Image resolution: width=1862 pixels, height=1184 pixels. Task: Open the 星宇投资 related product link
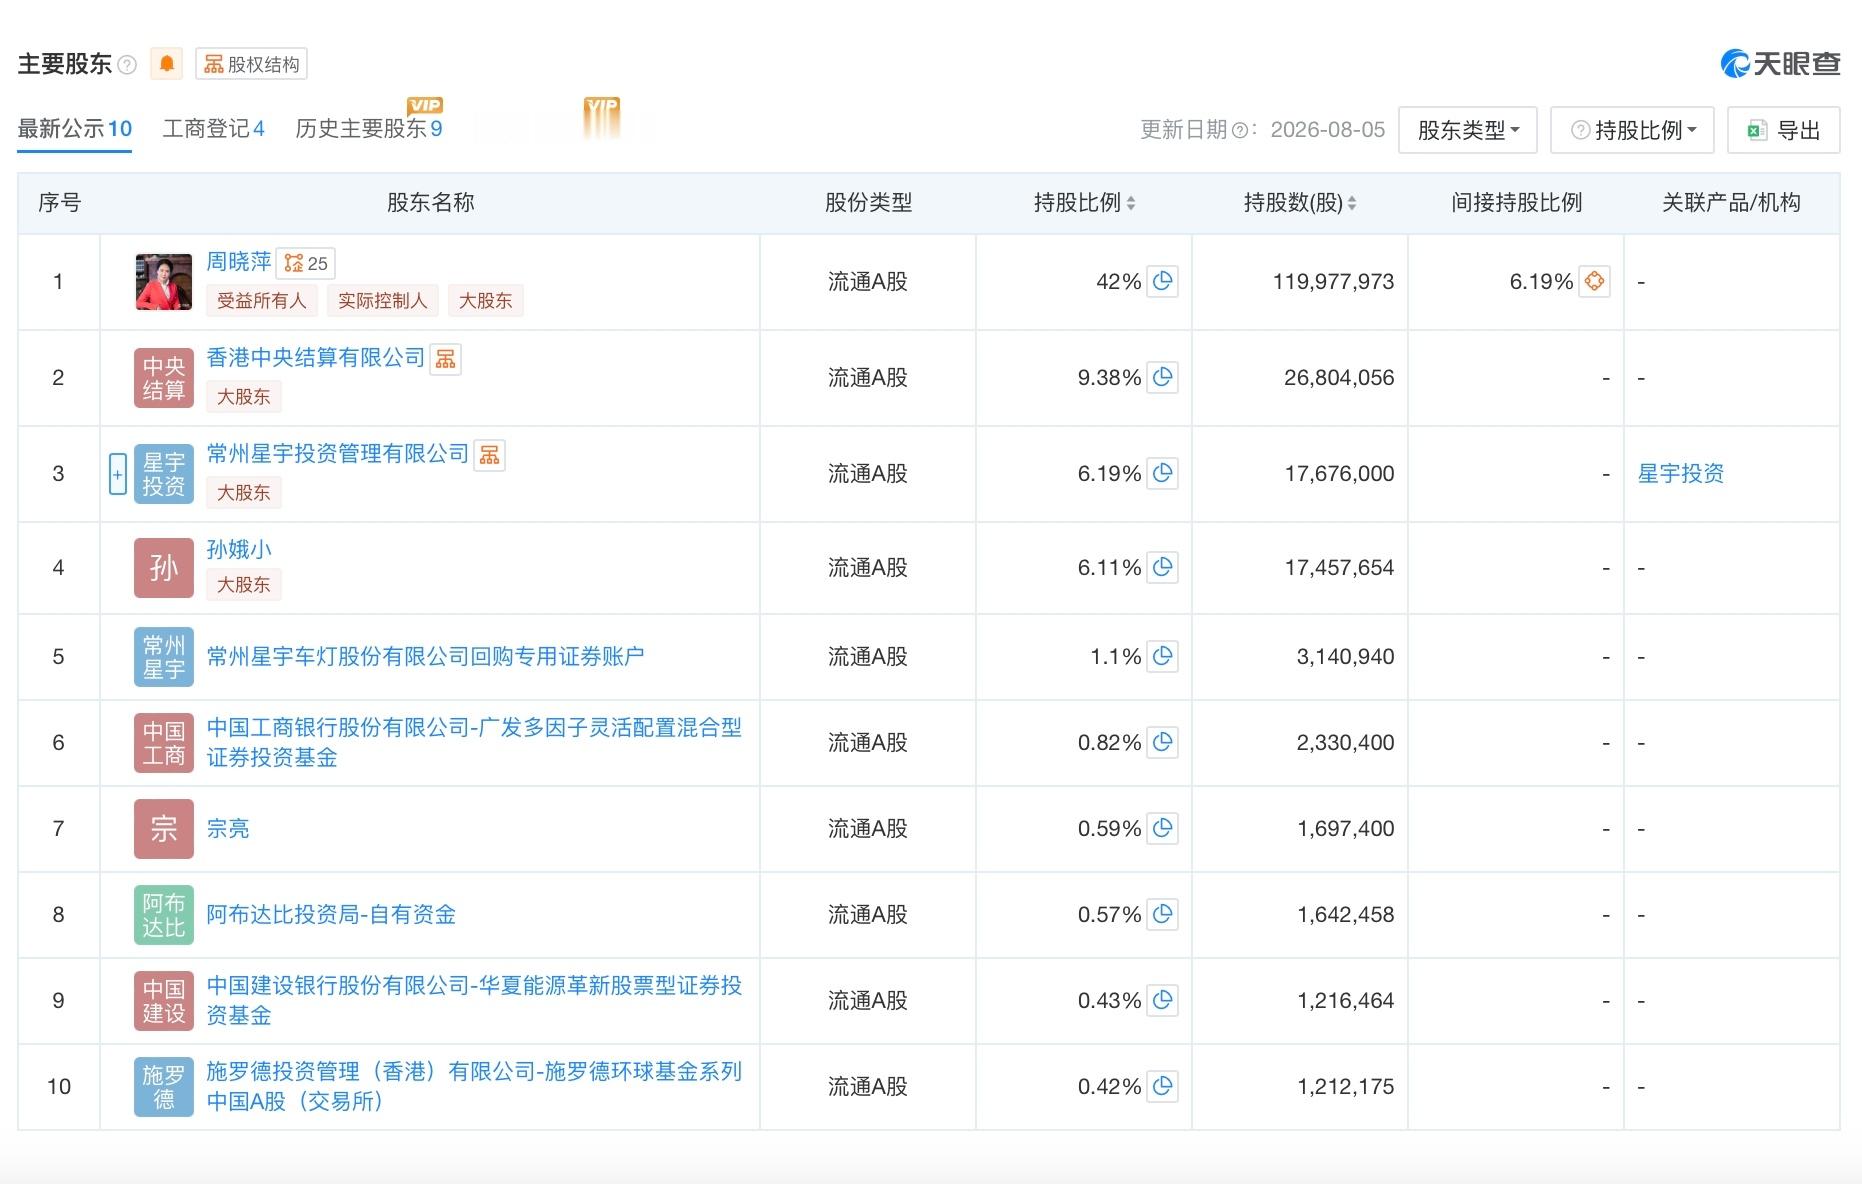1681,474
